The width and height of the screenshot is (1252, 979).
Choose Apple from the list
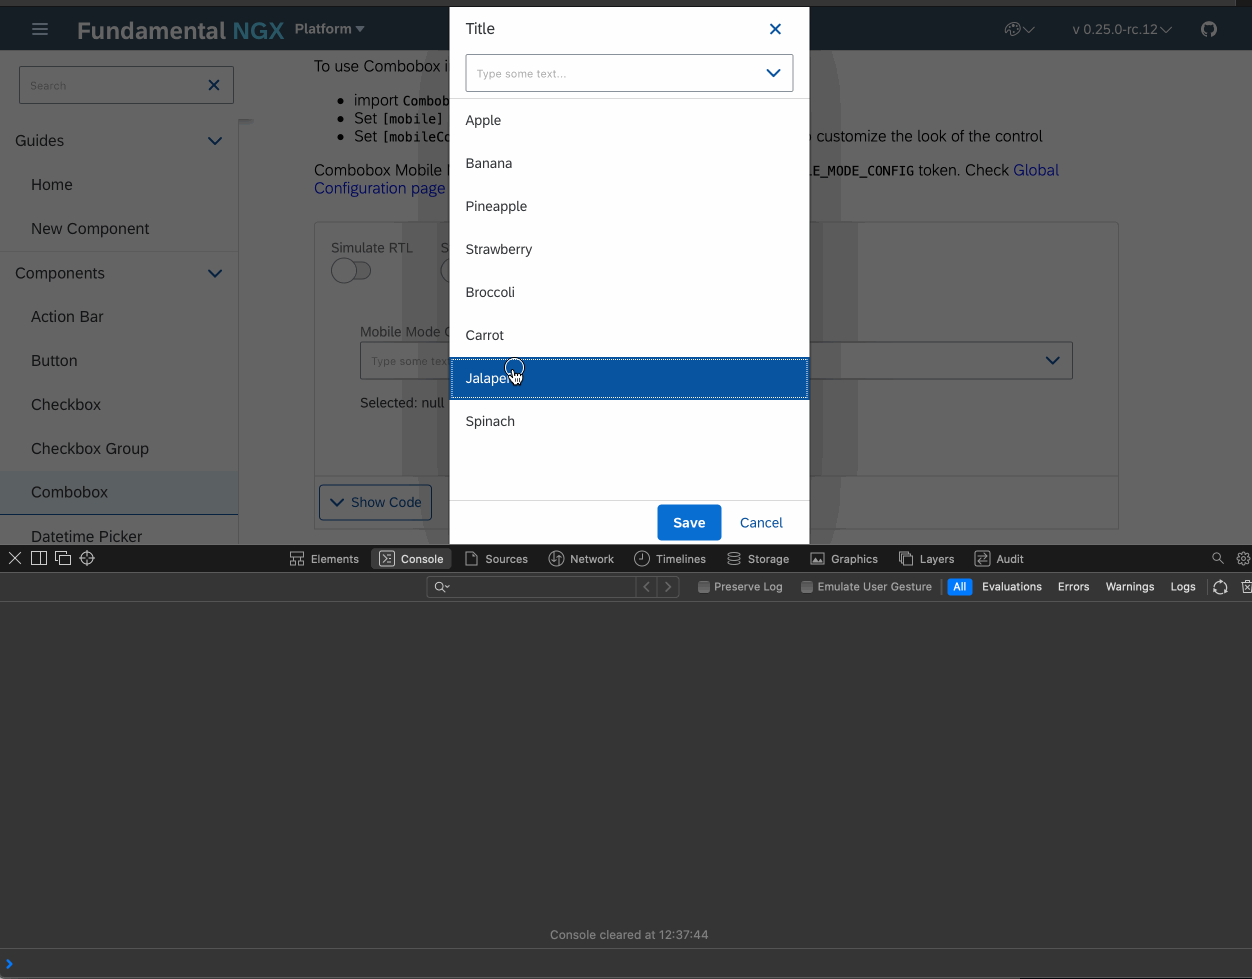point(629,120)
